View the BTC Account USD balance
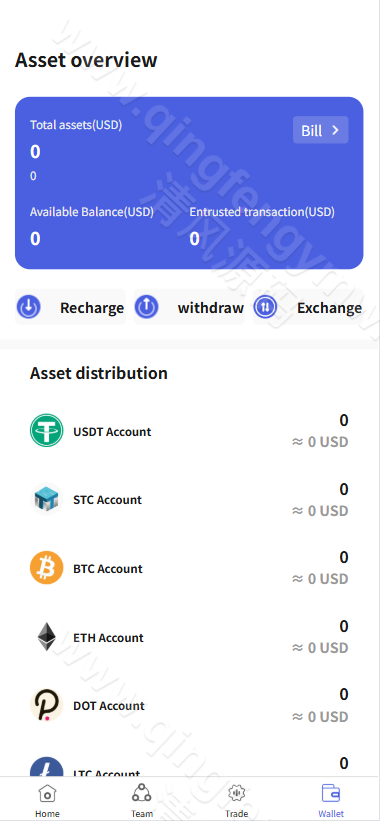Screen dimensions: 380x821 click(x=320, y=579)
